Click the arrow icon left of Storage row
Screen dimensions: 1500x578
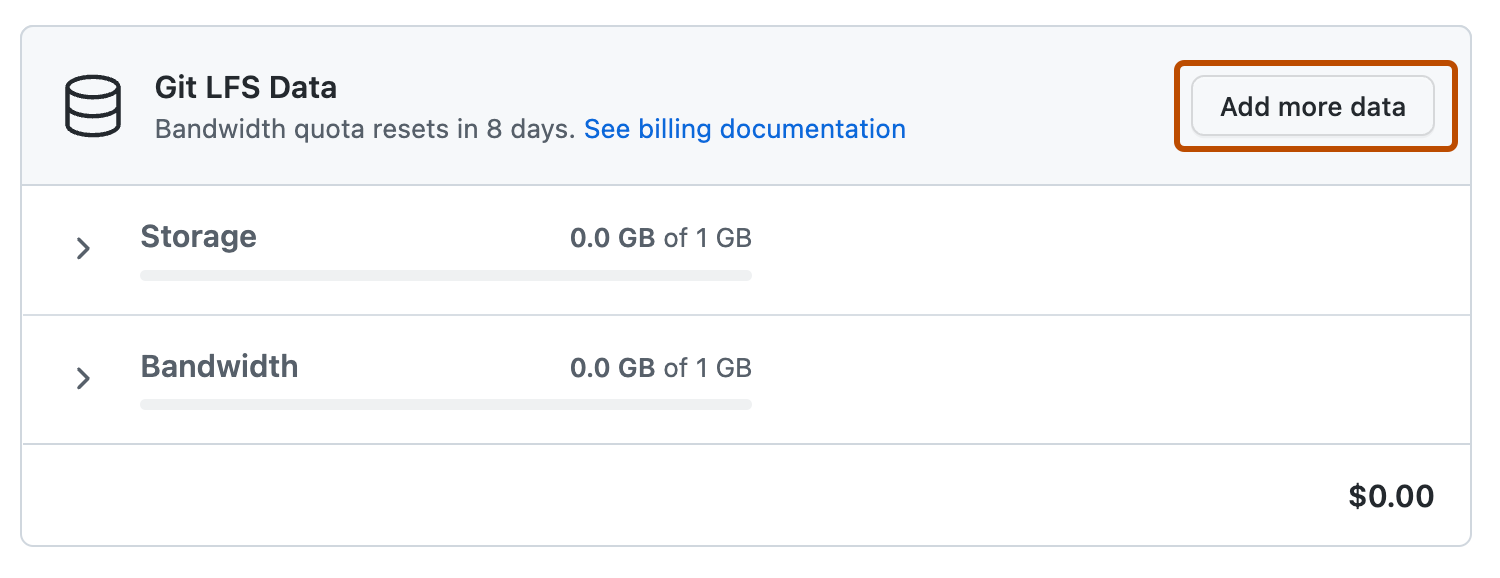point(83,248)
